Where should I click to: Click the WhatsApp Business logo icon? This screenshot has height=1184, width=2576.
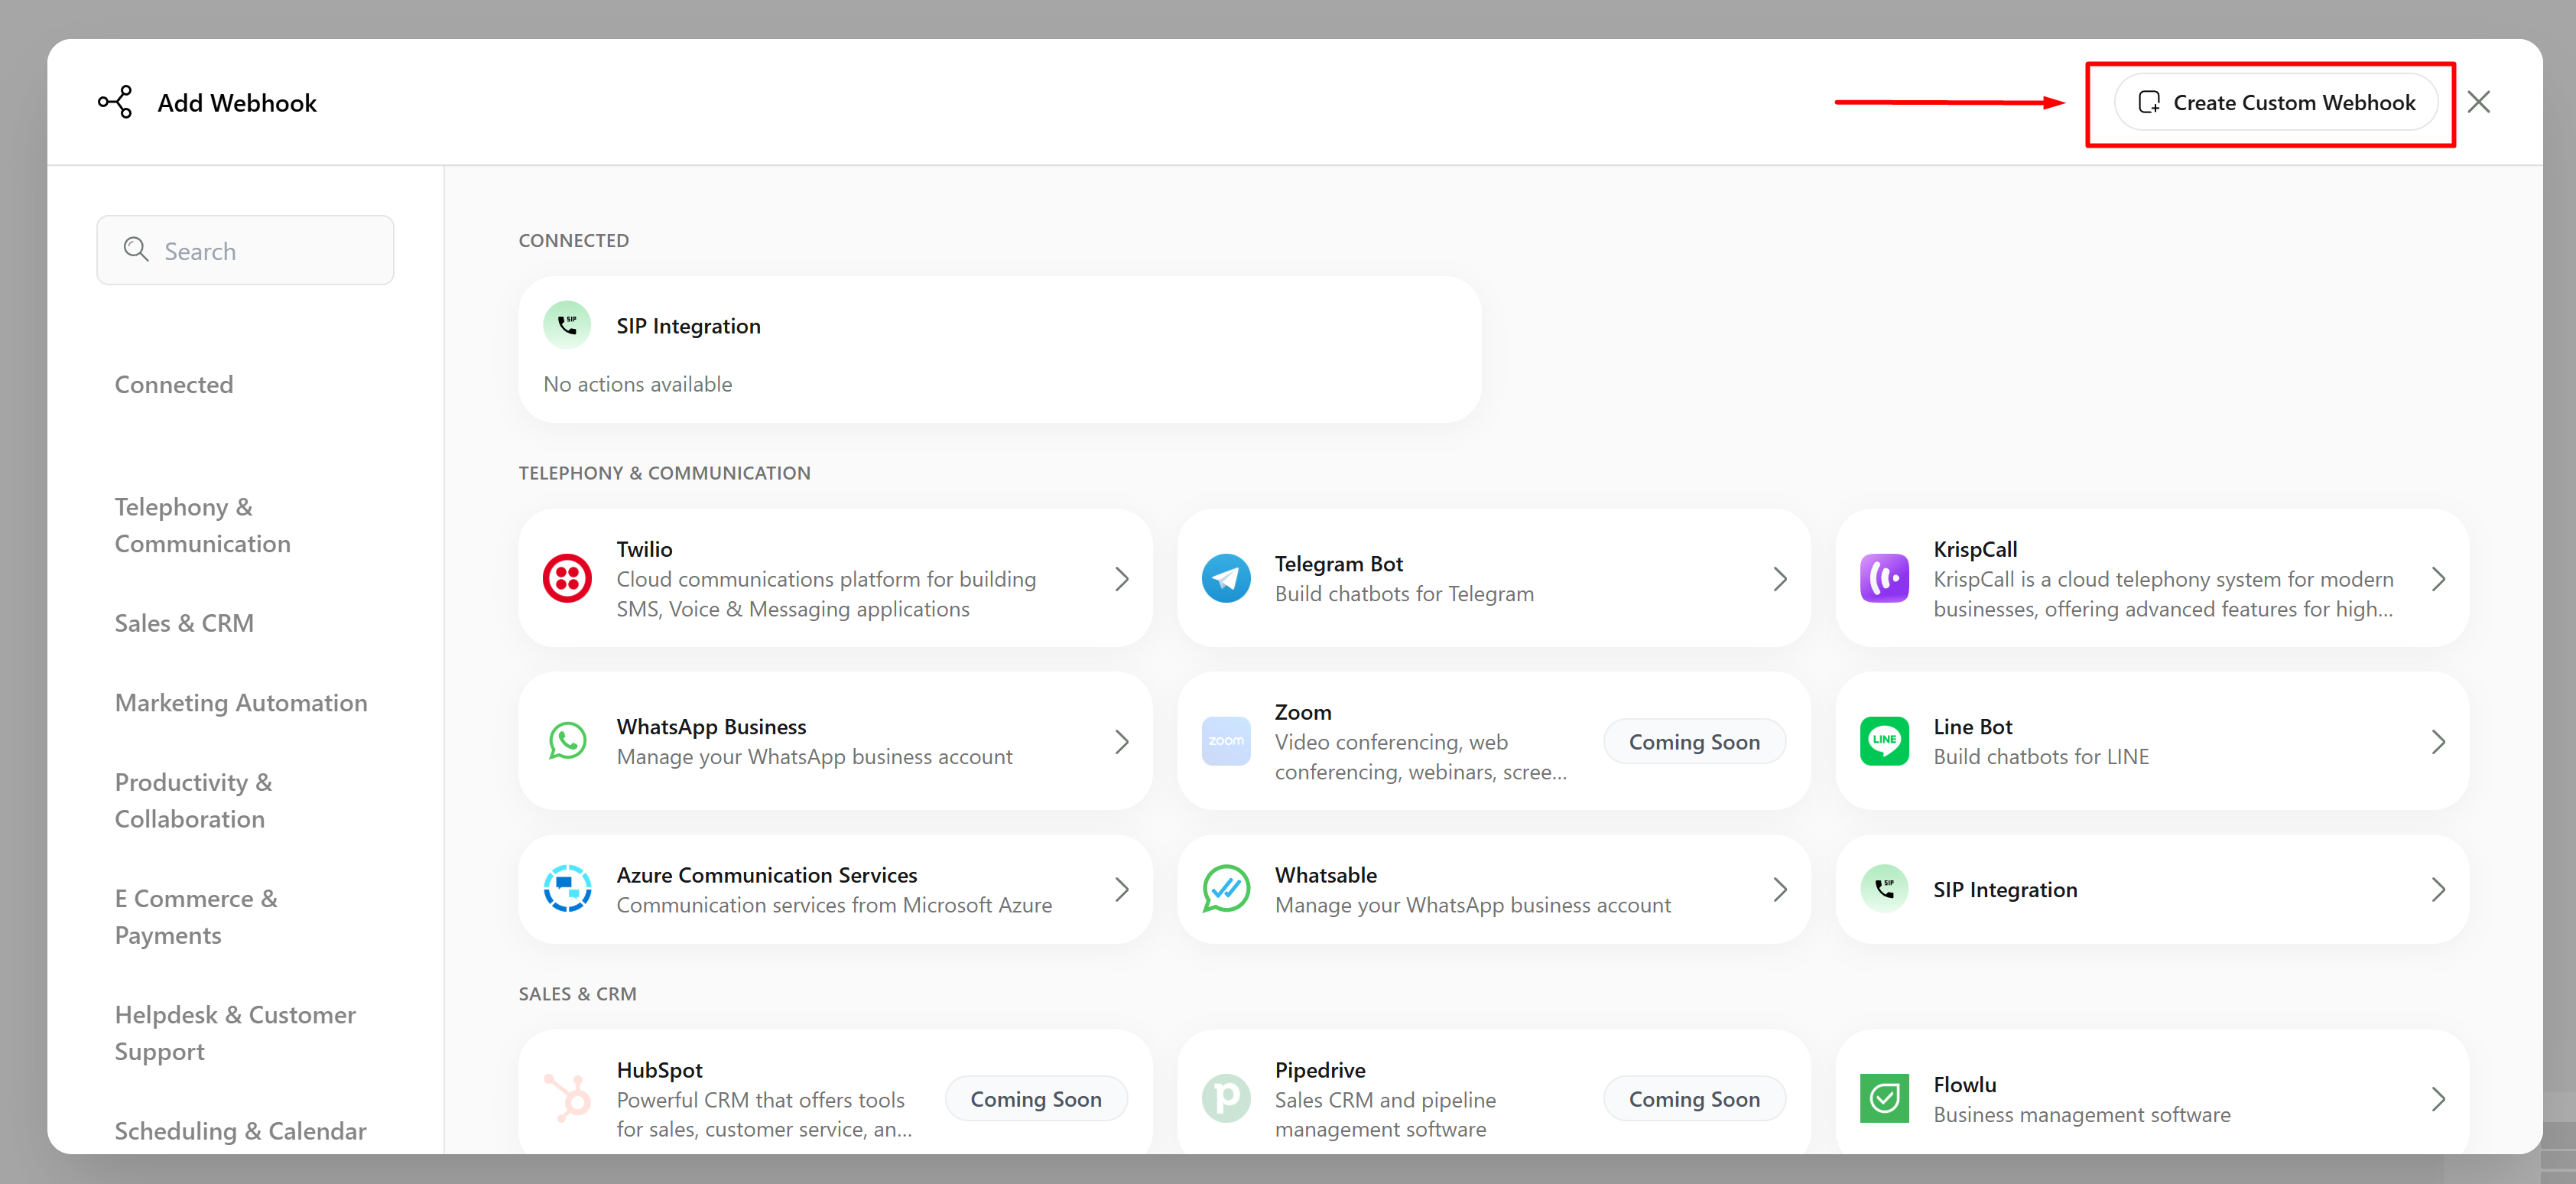[x=567, y=741]
